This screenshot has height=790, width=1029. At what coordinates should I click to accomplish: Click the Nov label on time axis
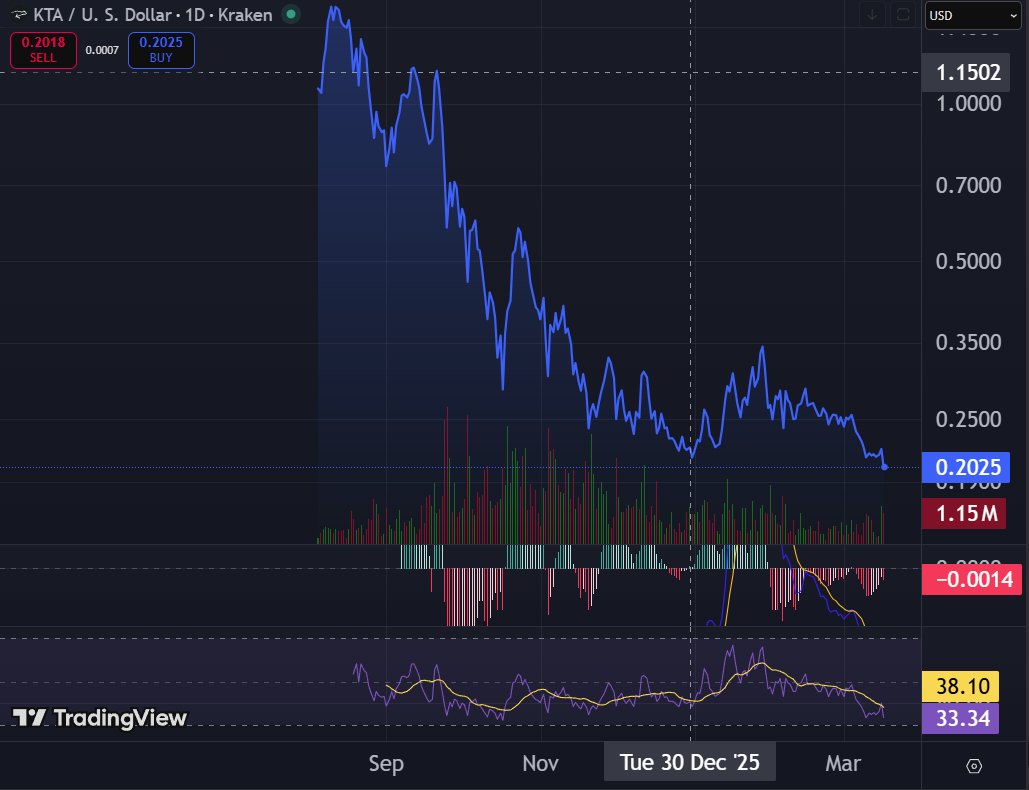point(540,763)
